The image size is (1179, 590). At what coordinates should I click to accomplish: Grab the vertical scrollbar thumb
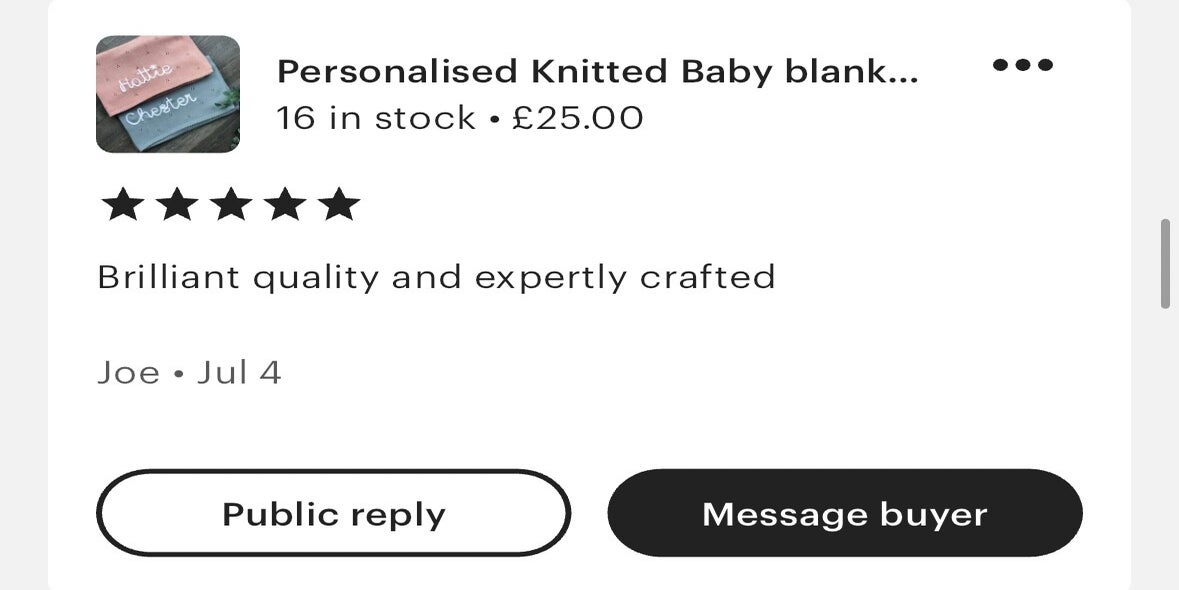pos(1165,264)
